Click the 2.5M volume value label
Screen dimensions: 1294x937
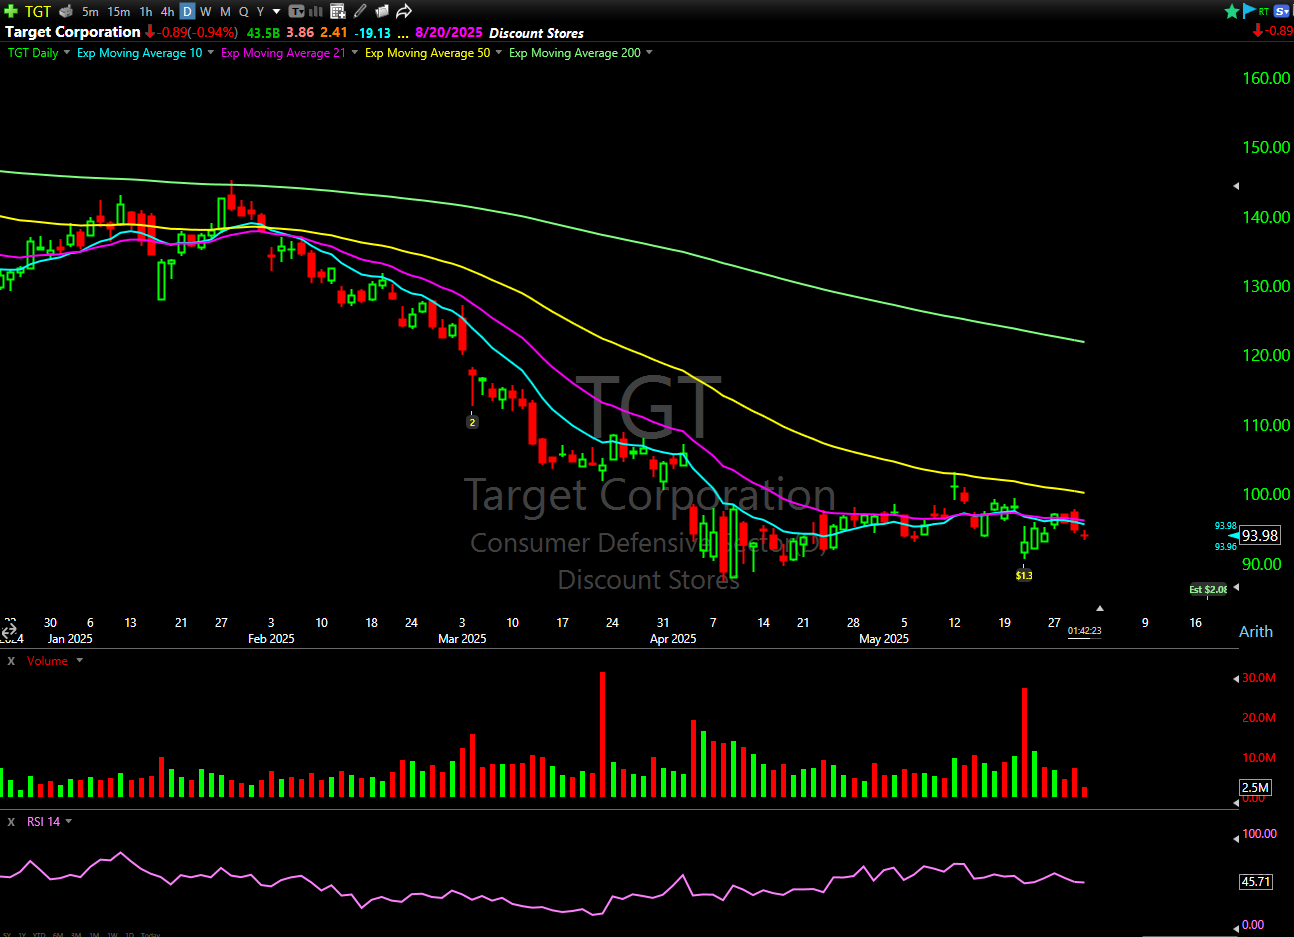[x=1256, y=787]
